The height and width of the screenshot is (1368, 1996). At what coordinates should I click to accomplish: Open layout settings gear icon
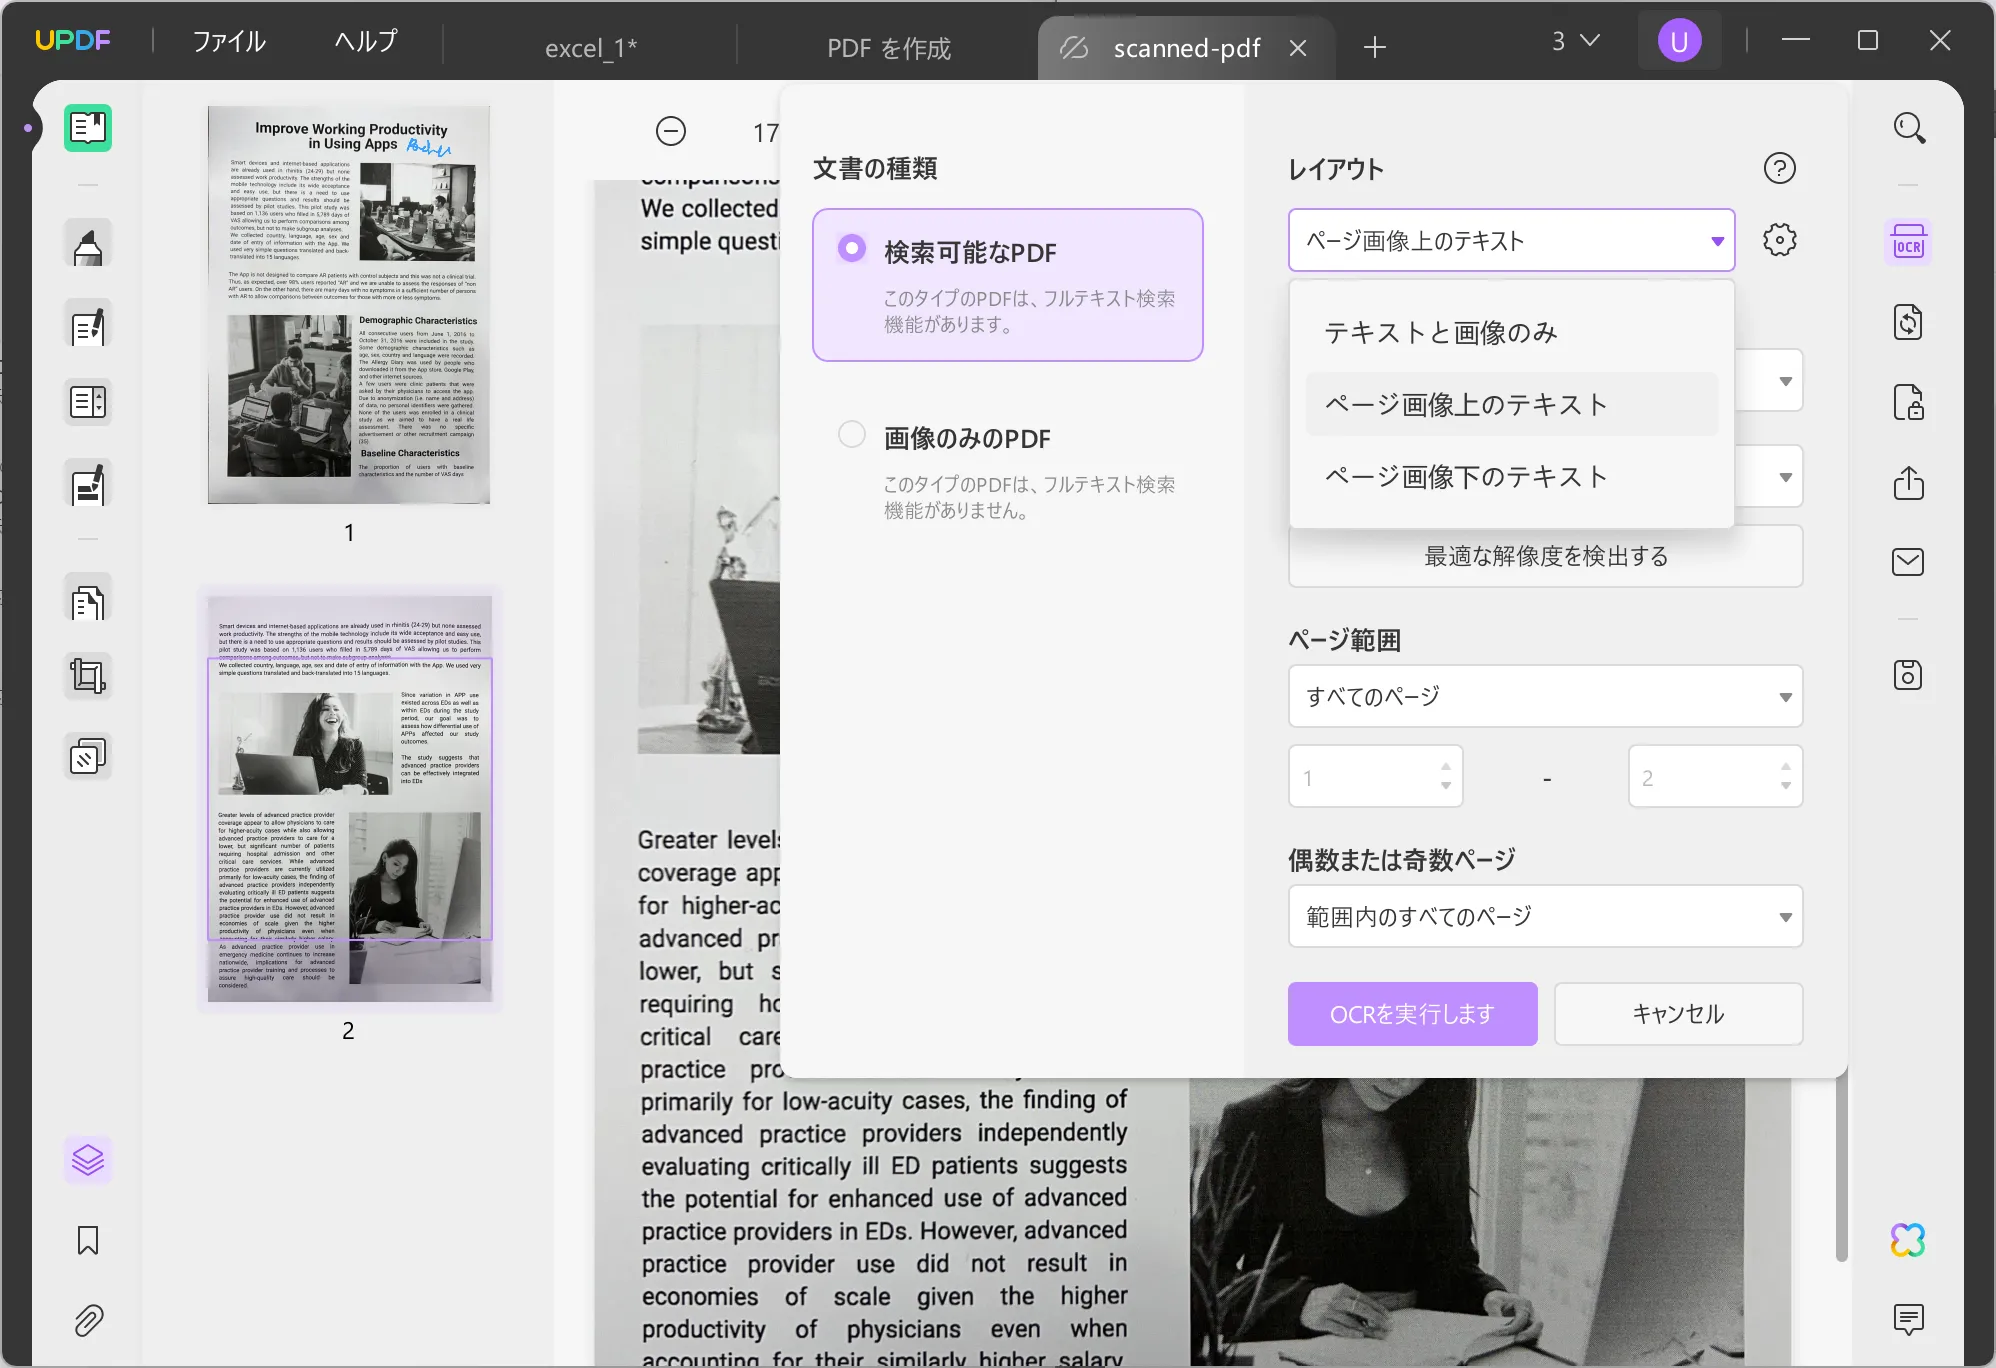pyautogui.click(x=1780, y=240)
